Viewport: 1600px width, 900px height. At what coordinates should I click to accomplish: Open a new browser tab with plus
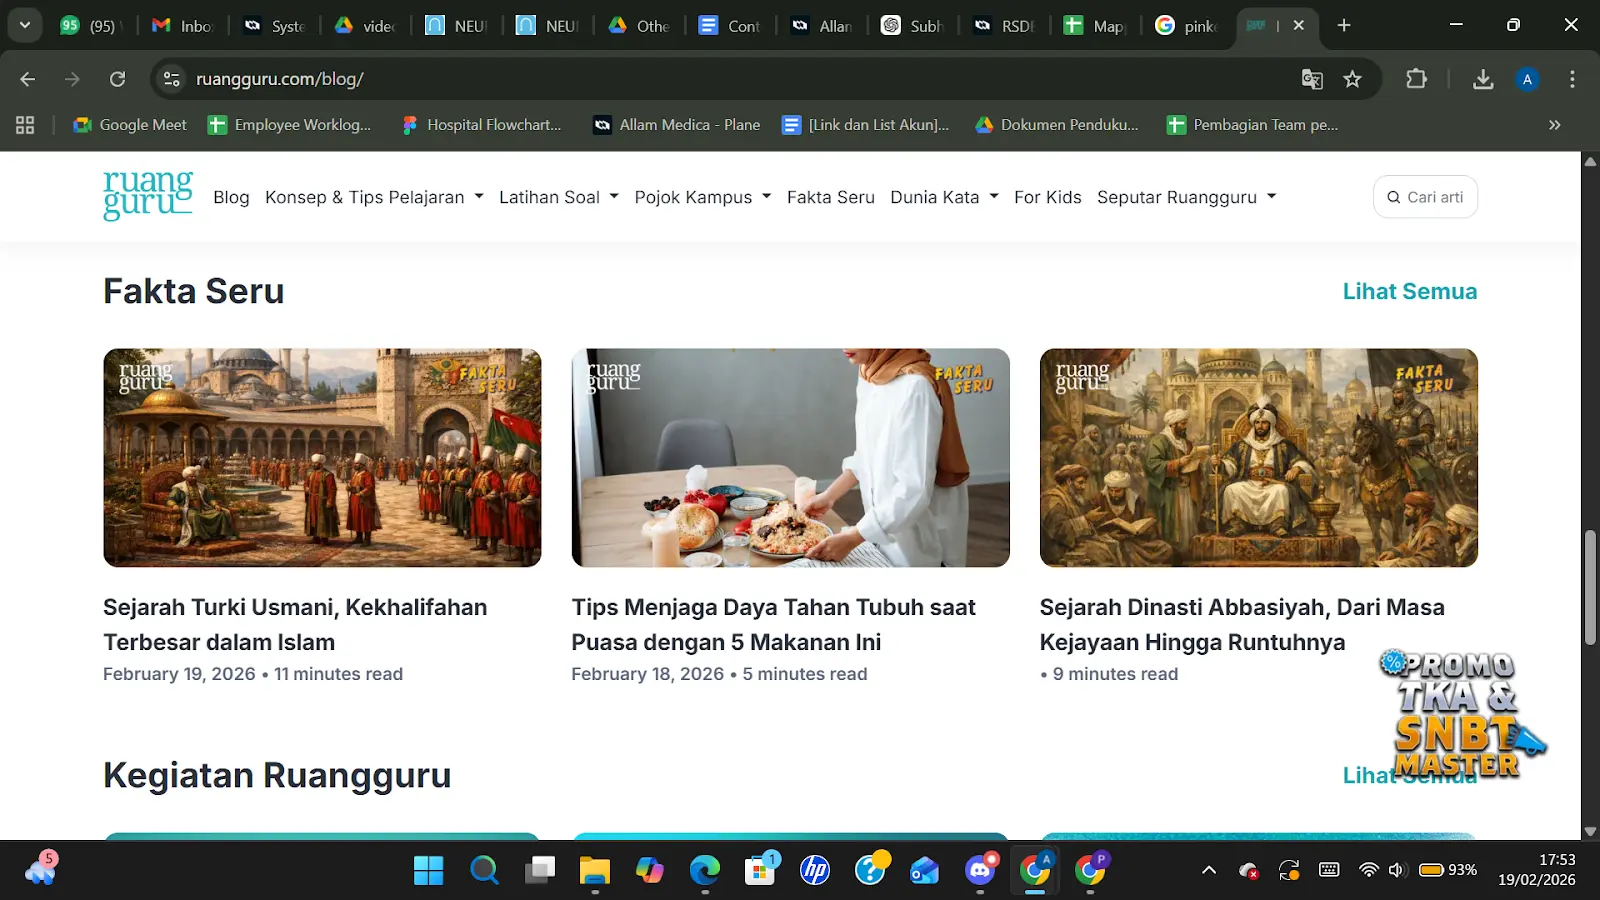pyautogui.click(x=1344, y=25)
